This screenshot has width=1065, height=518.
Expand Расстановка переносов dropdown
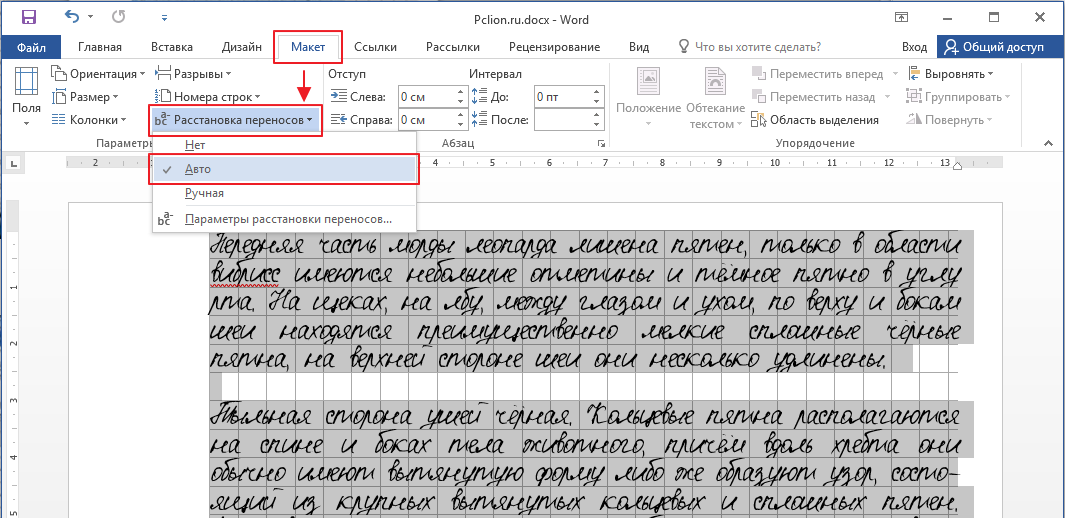point(236,120)
